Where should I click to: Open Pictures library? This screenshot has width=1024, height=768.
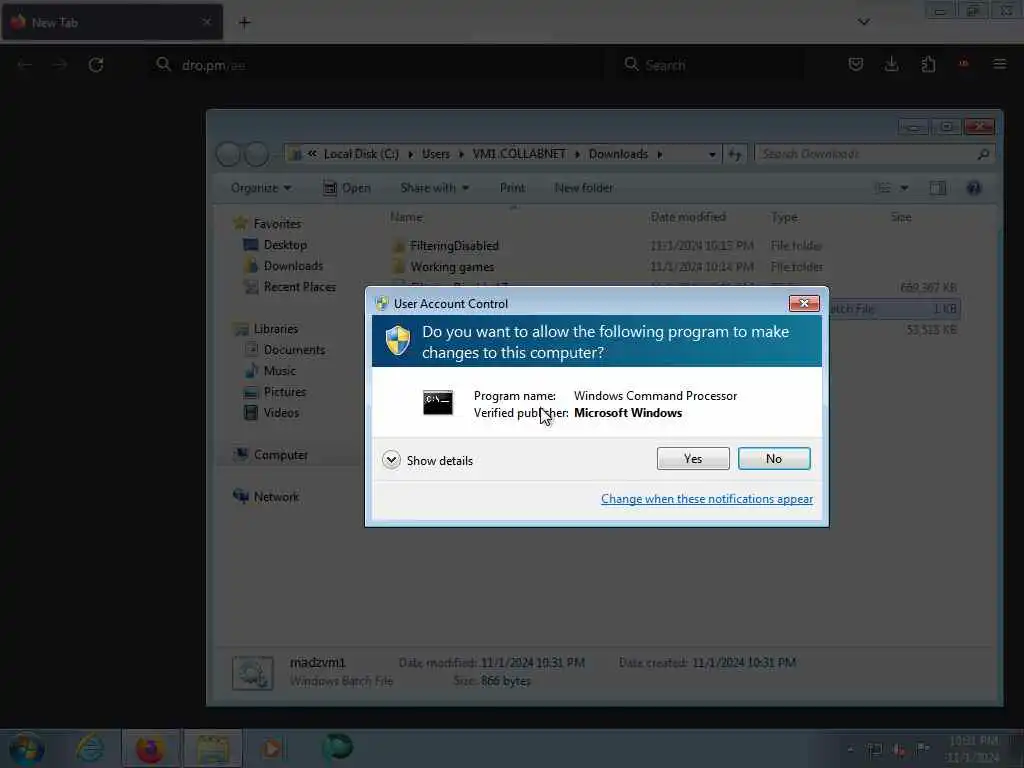click(x=284, y=392)
